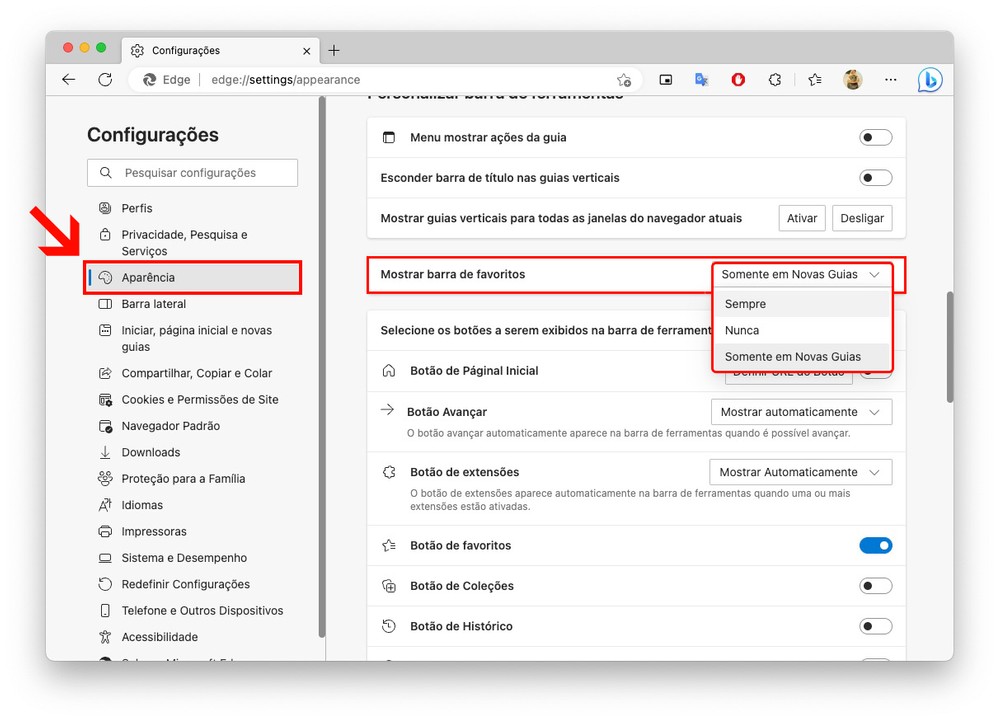Click the browser refresh icon

click(x=105, y=80)
